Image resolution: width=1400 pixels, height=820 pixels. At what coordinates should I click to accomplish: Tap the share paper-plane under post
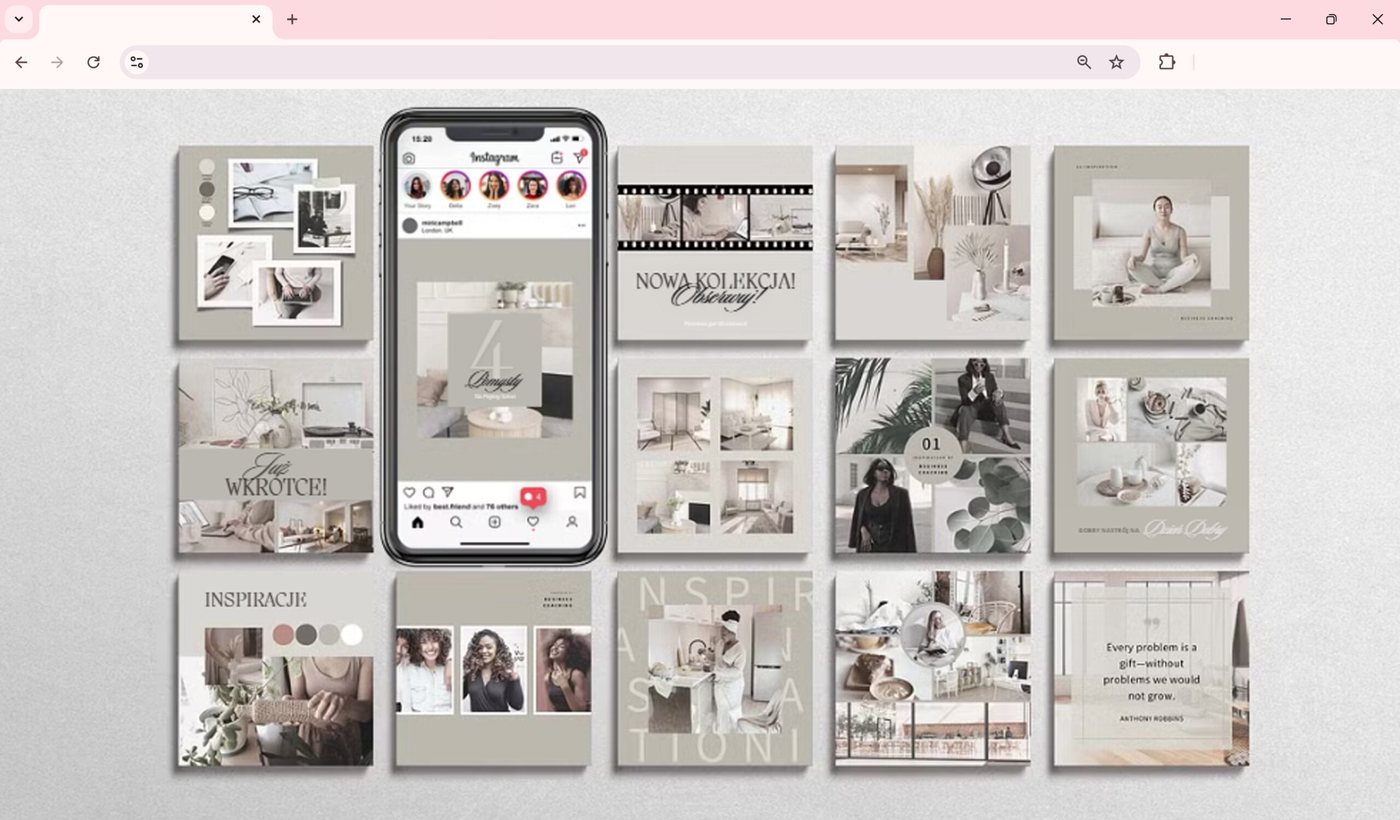tap(447, 492)
